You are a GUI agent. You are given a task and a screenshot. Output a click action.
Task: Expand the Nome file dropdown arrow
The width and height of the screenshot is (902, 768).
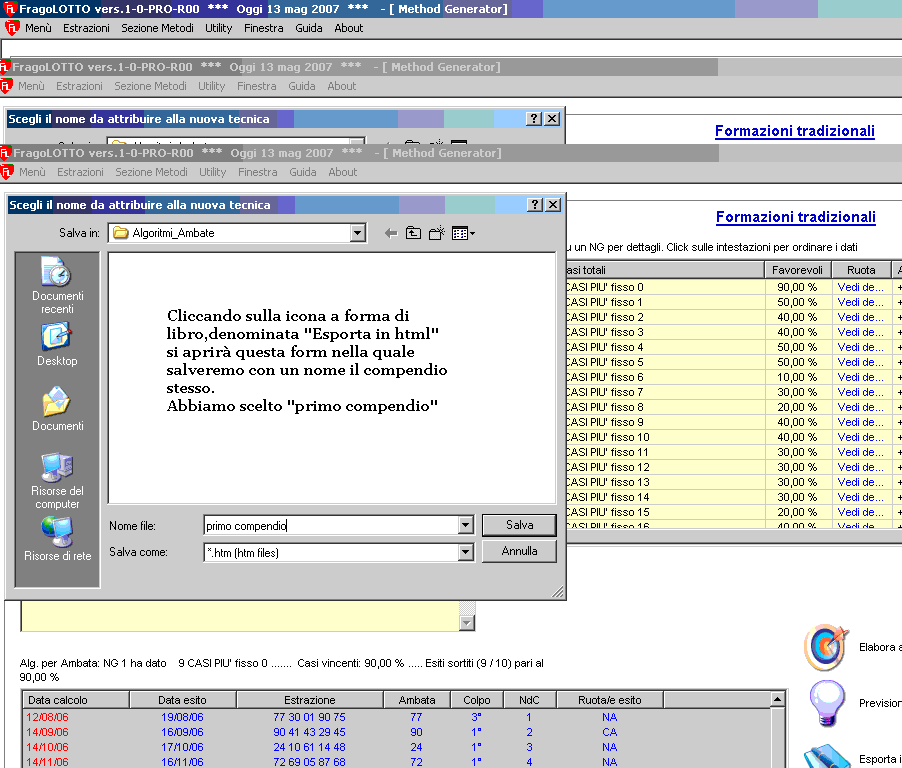pyautogui.click(x=465, y=525)
